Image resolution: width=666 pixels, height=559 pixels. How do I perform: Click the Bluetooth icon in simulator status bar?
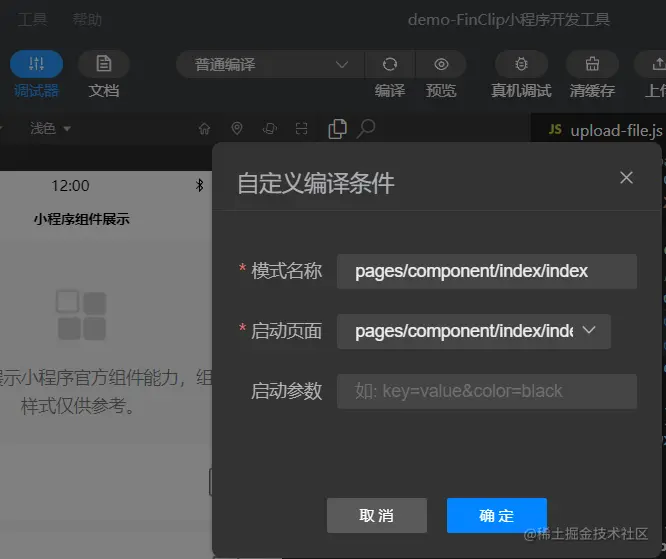point(199,185)
